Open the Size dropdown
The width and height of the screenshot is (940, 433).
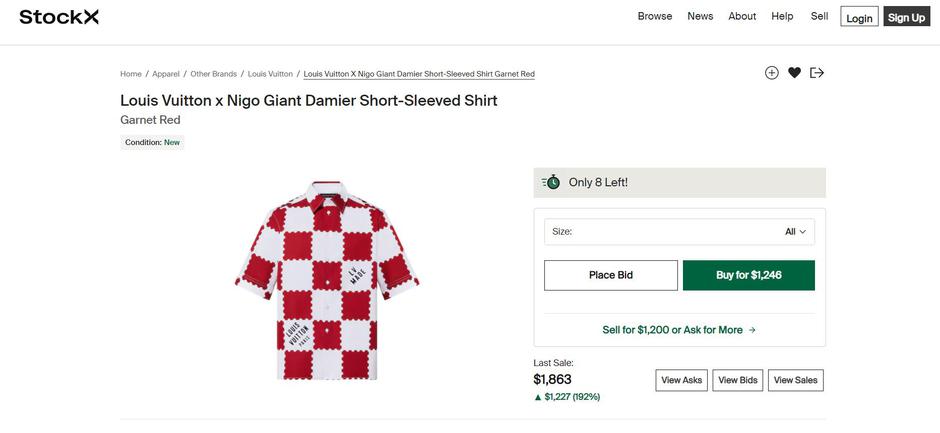pyautogui.click(x=679, y=232)
